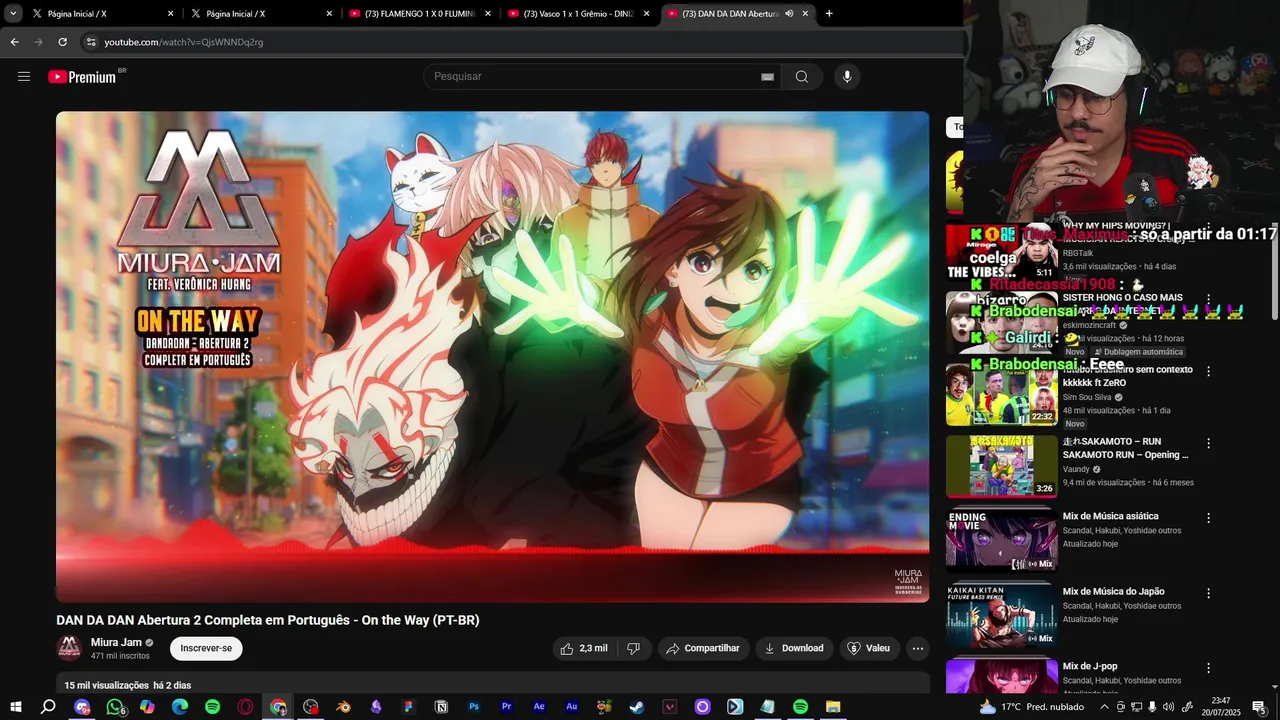The width and height of the screenshot is (1280, 720).
Task: Open more actions ellipsis under the video
Action: coord(917,648)
